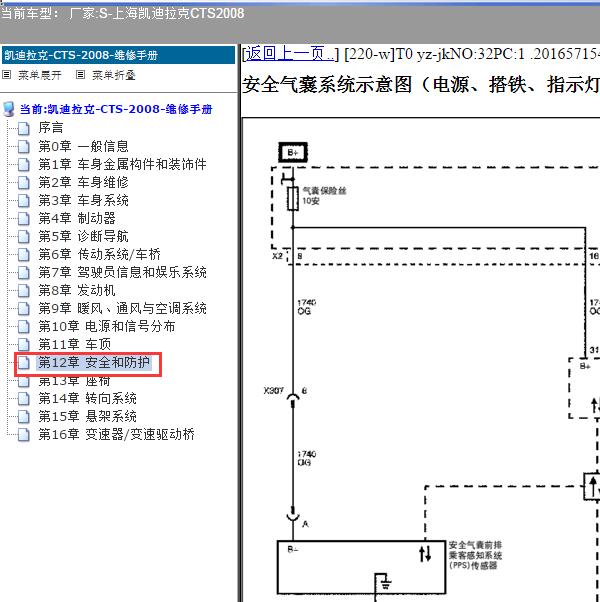Click root node 当前:凯迪拉克-CTS-2008-维修手册
600x602 pixels.
(x=116, y=109)
